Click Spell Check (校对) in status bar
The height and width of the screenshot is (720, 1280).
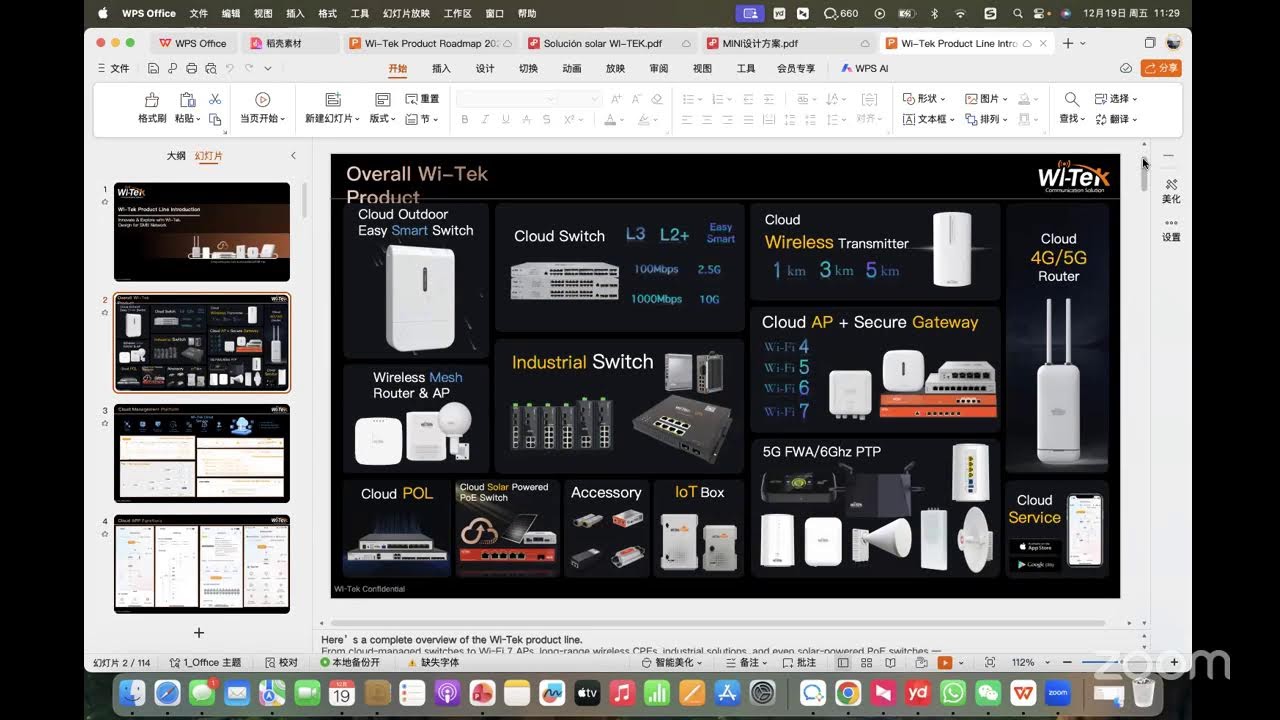[x=281, y=662]
